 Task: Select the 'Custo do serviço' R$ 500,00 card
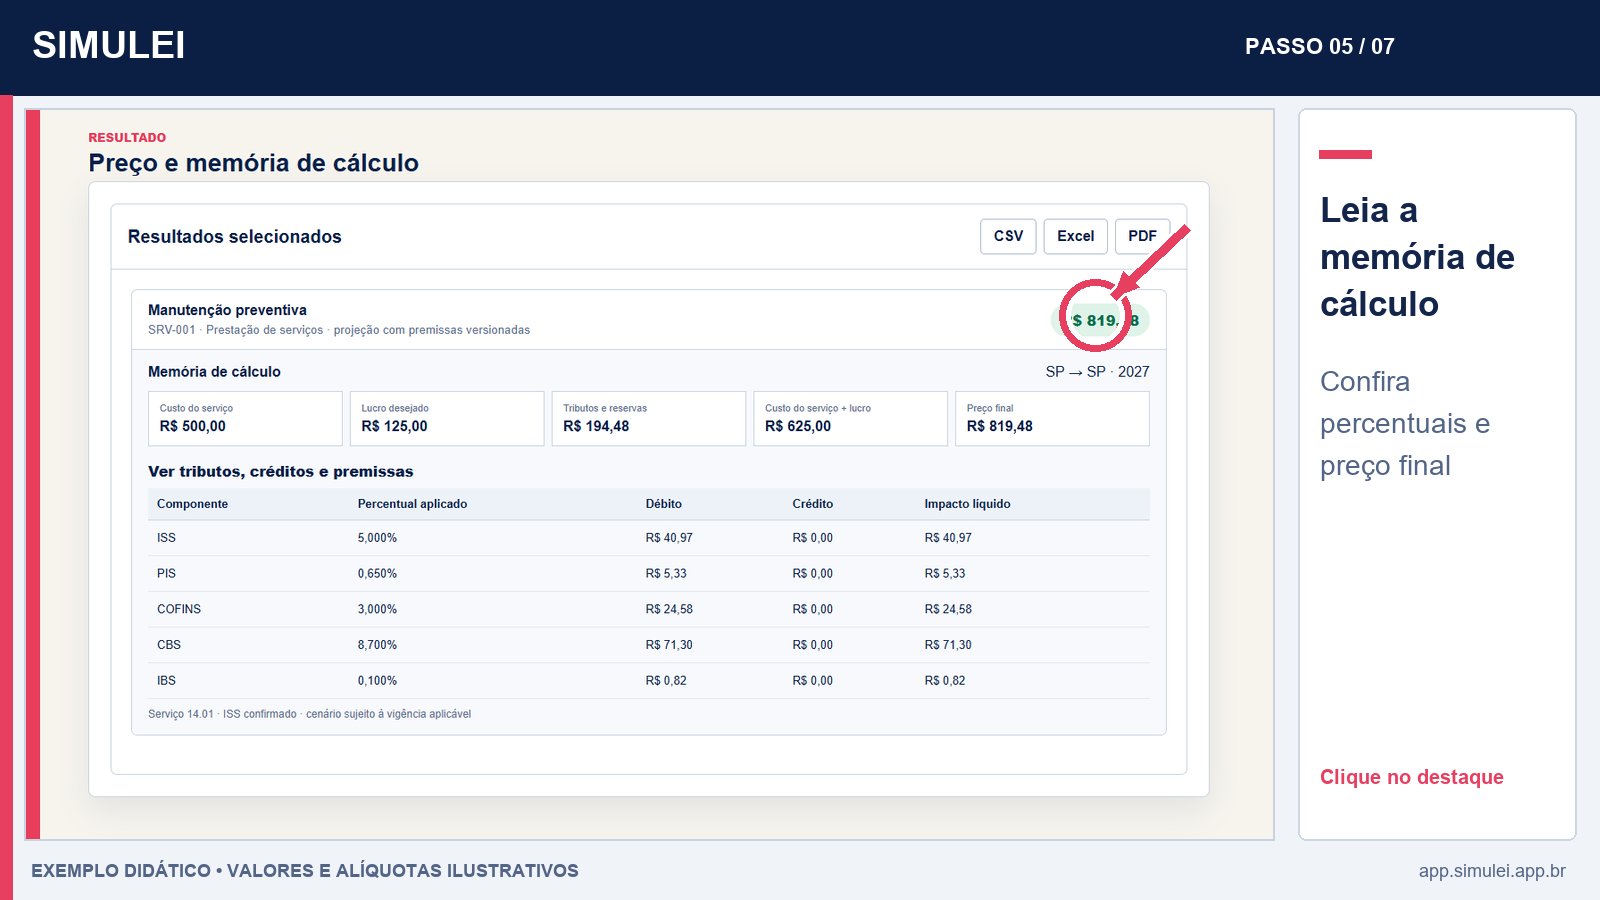[245, 418]
